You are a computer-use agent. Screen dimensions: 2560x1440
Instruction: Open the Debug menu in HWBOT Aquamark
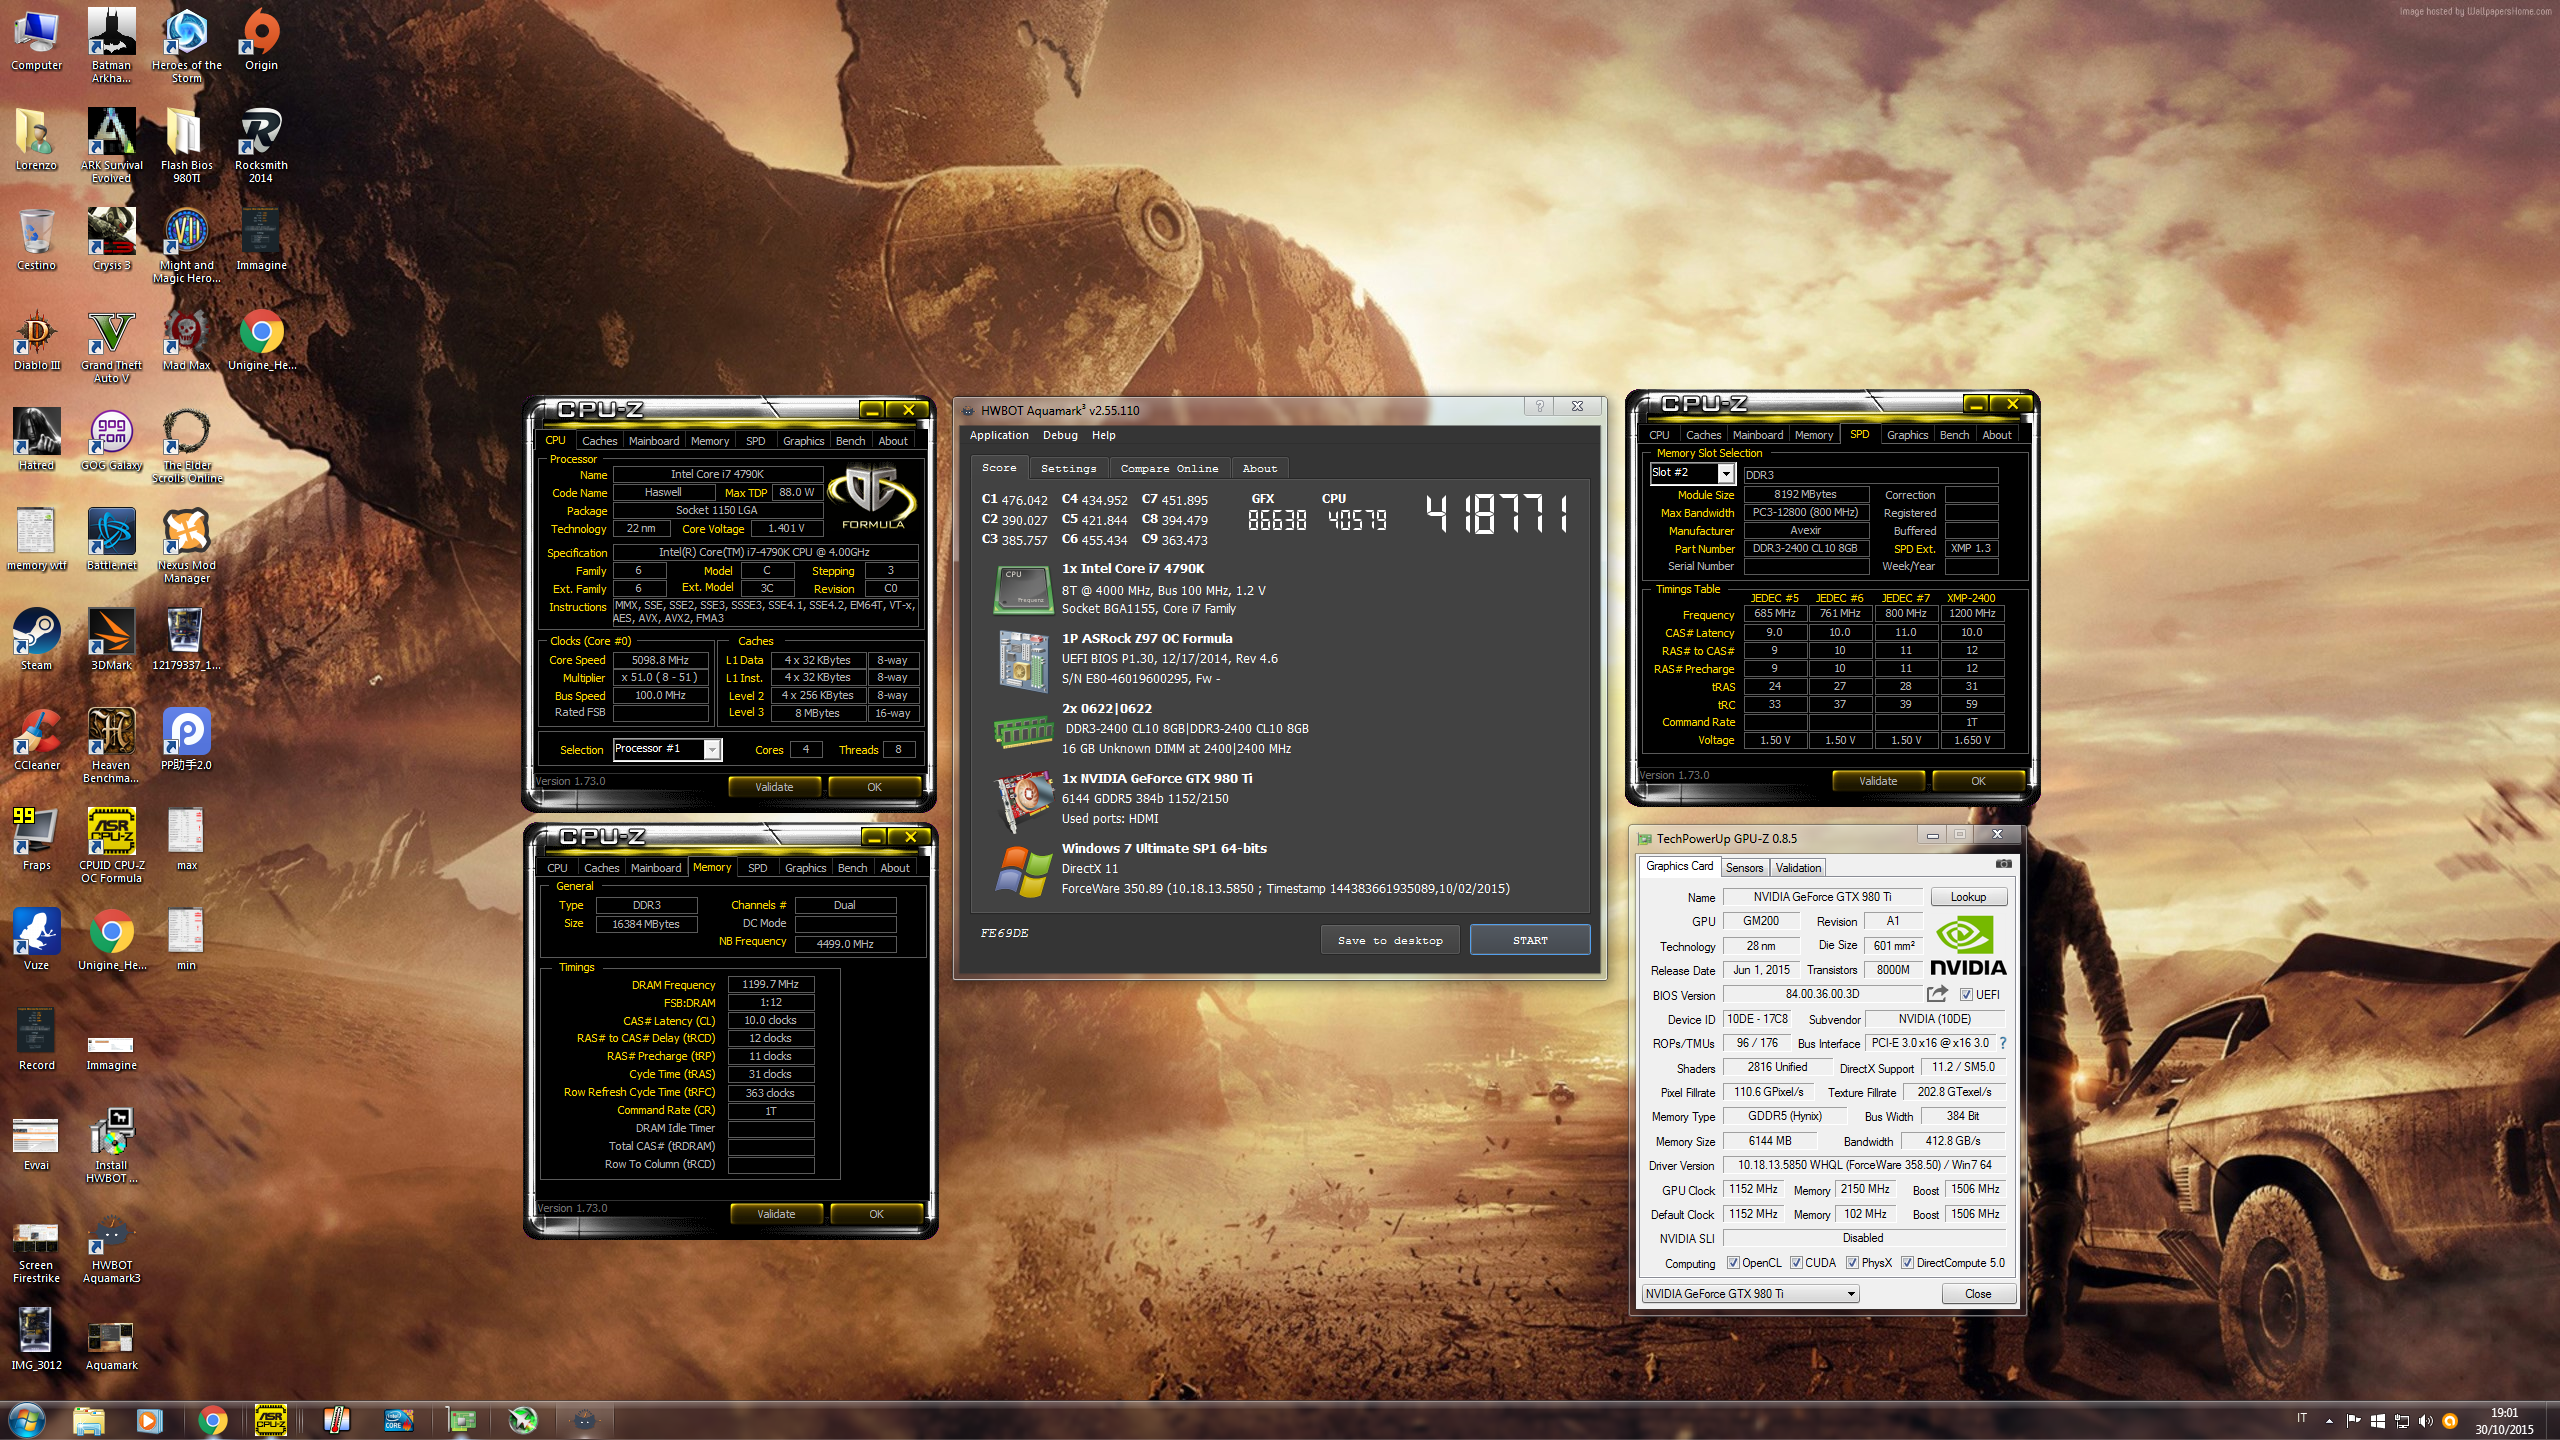click(x=1060, y=435)
